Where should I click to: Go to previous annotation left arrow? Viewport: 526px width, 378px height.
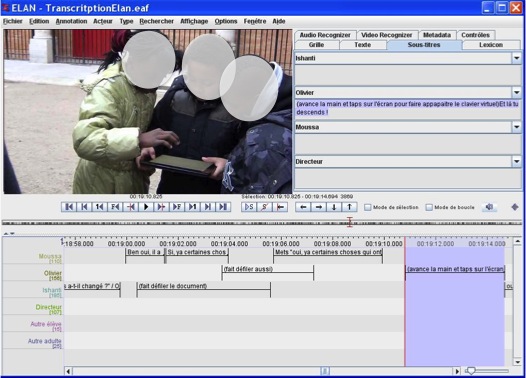pos(303,207)
